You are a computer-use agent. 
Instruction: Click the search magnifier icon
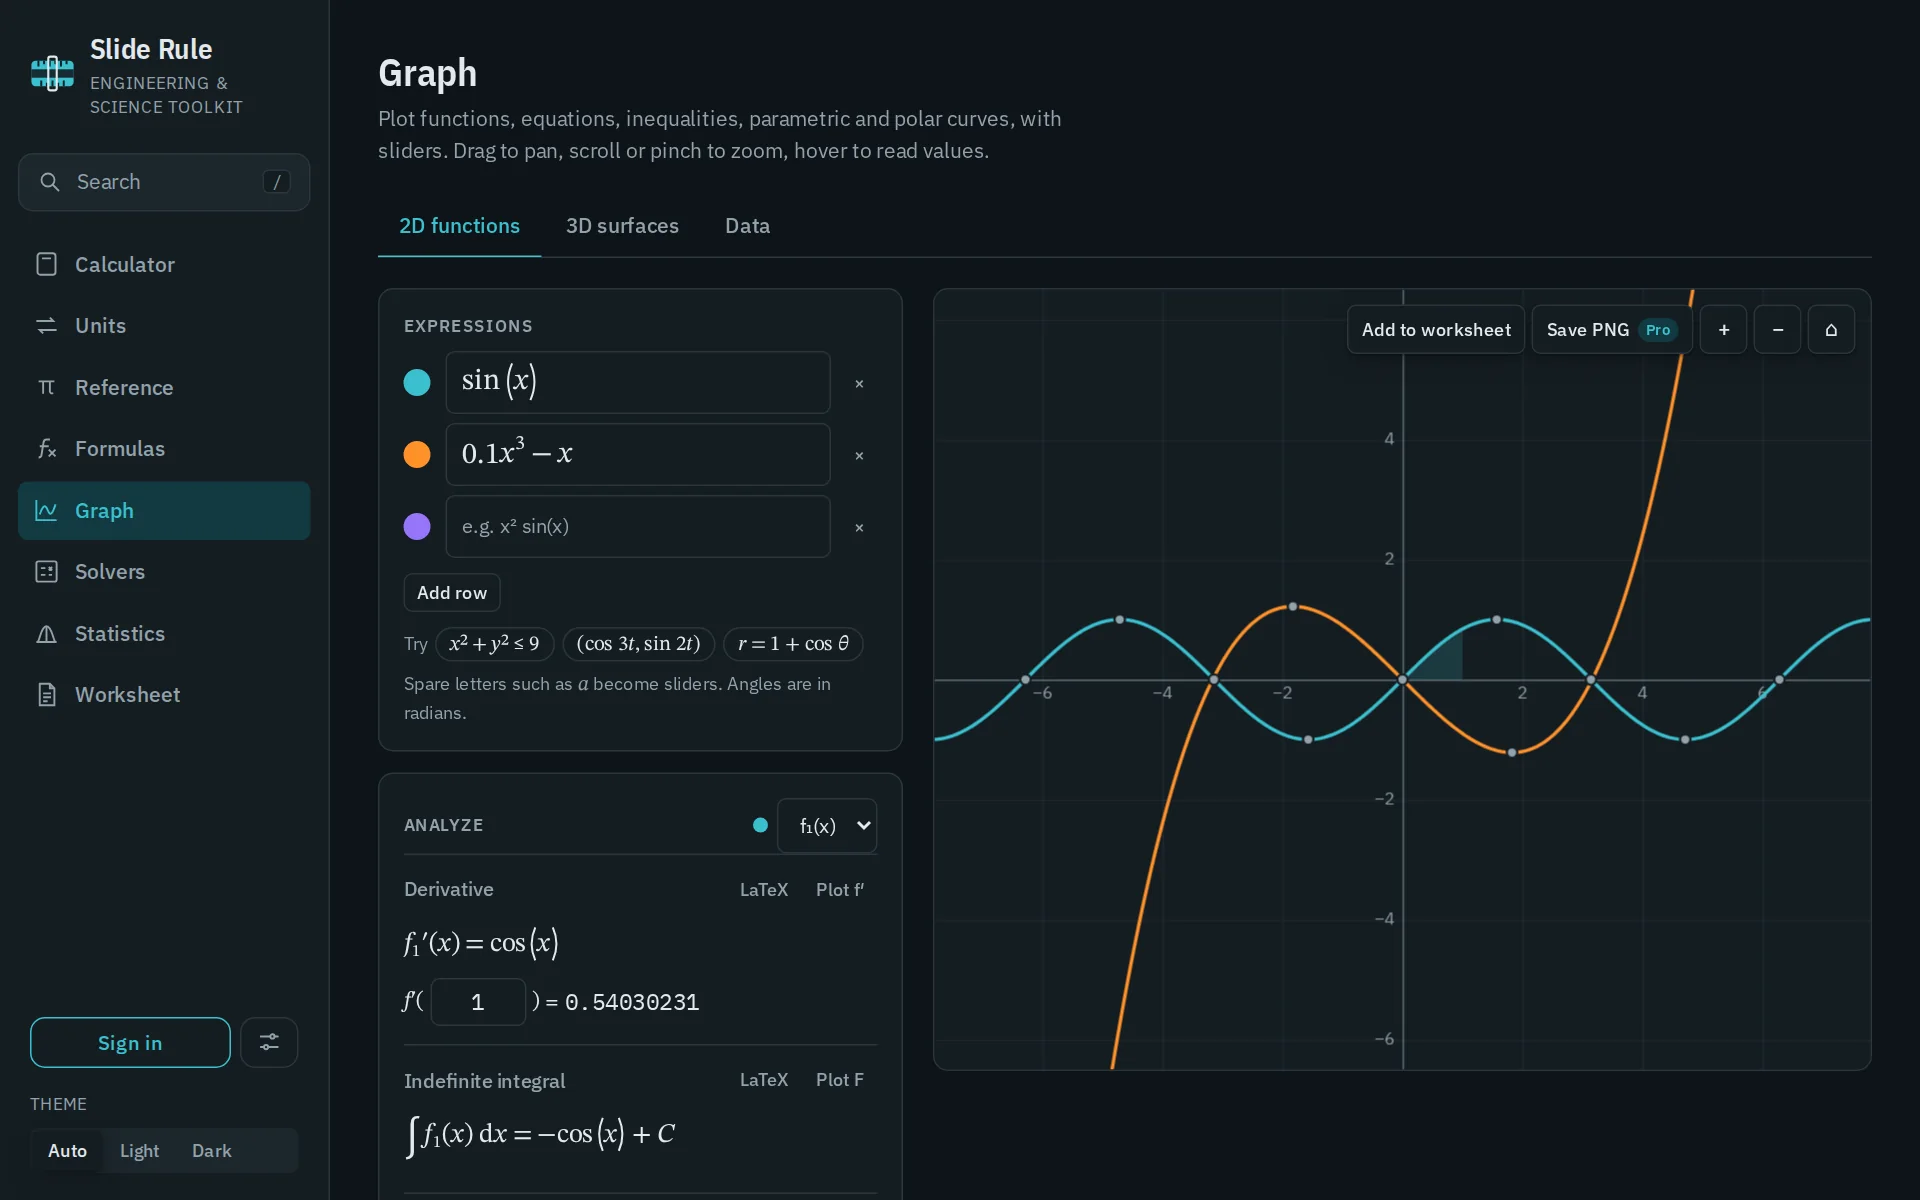[x=49, y=182]
